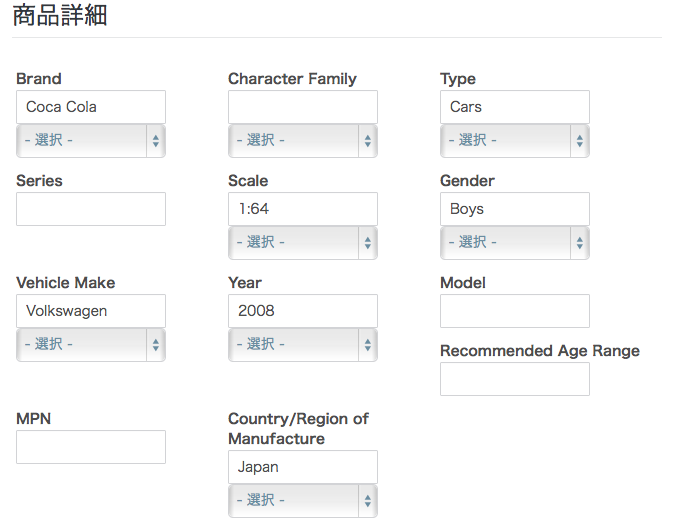Click the Year field showing 2008

pyautogui.click(x=303, y=311)
